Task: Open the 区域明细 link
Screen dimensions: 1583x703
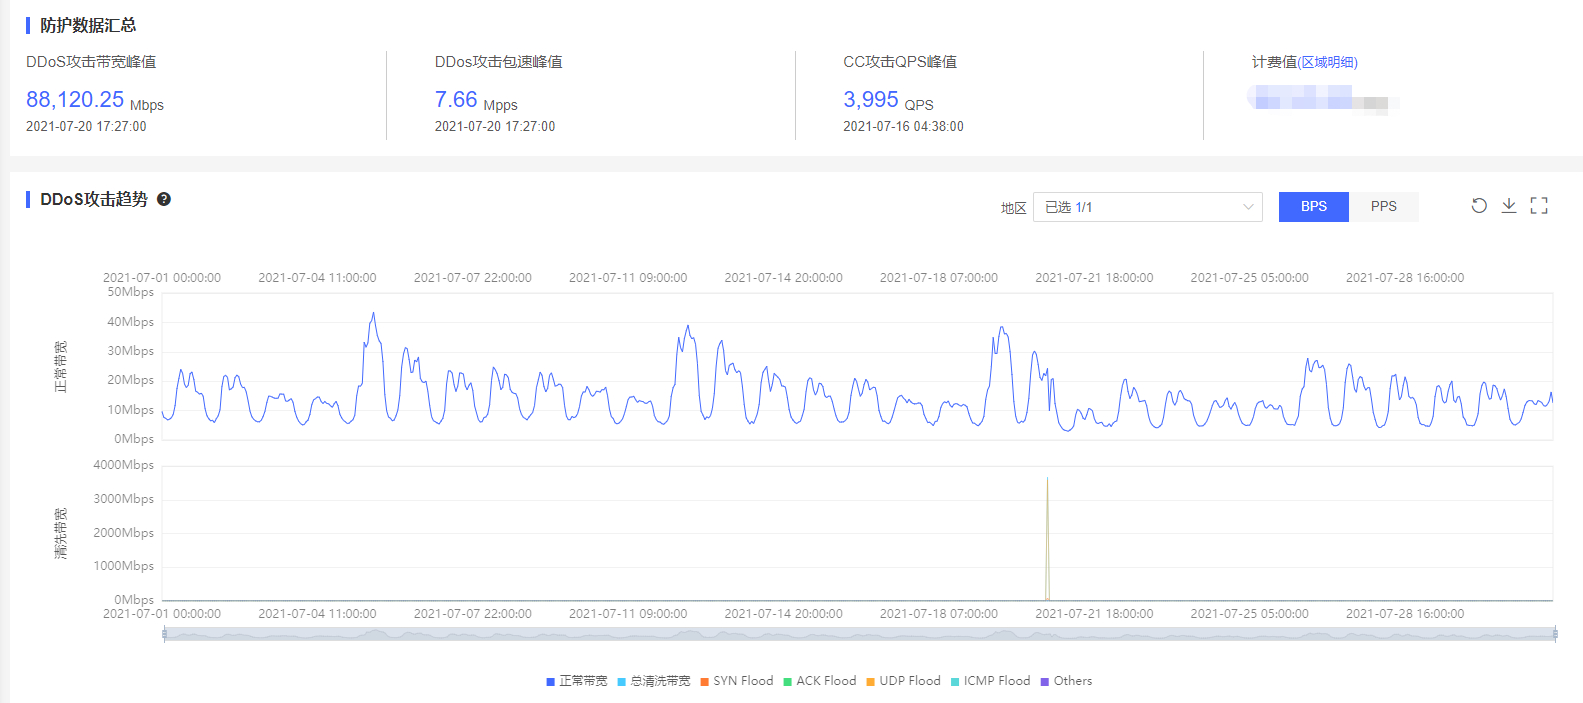Action: [x=1328, y=62]
